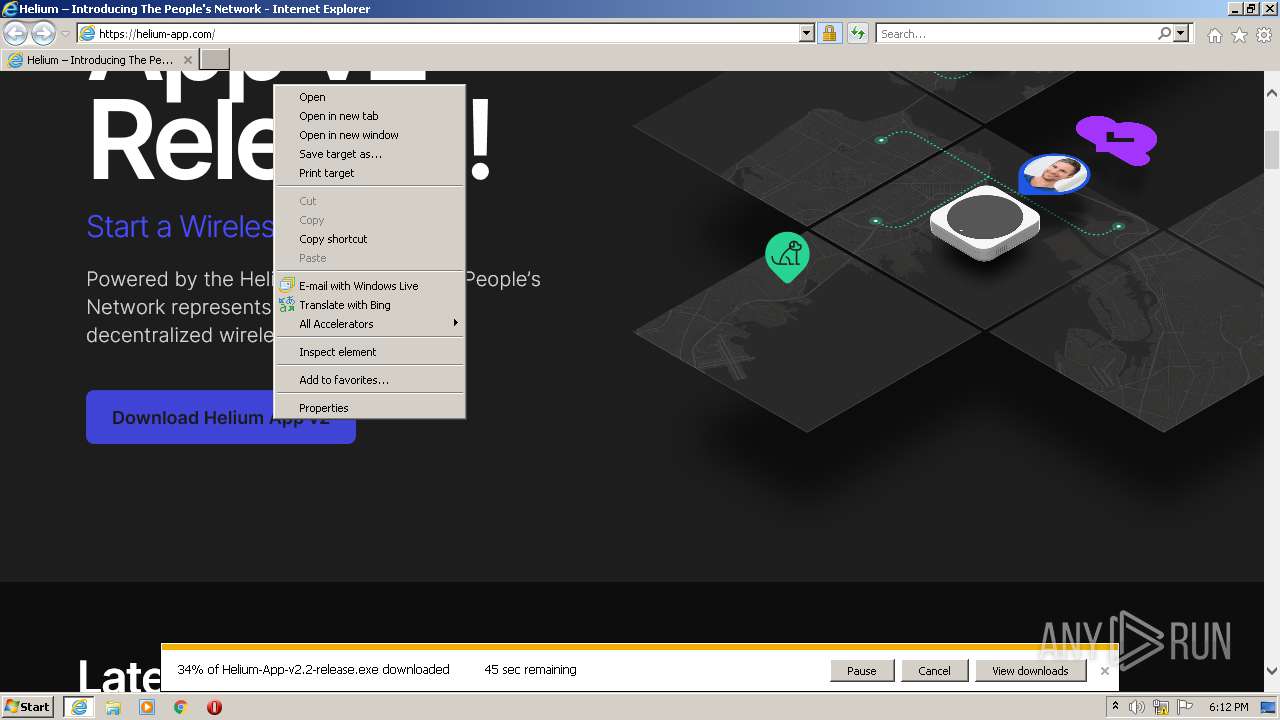1280x720 pixels.
Task: Go forward with the browser Forward arrow
Action: (x=43, y=34)
